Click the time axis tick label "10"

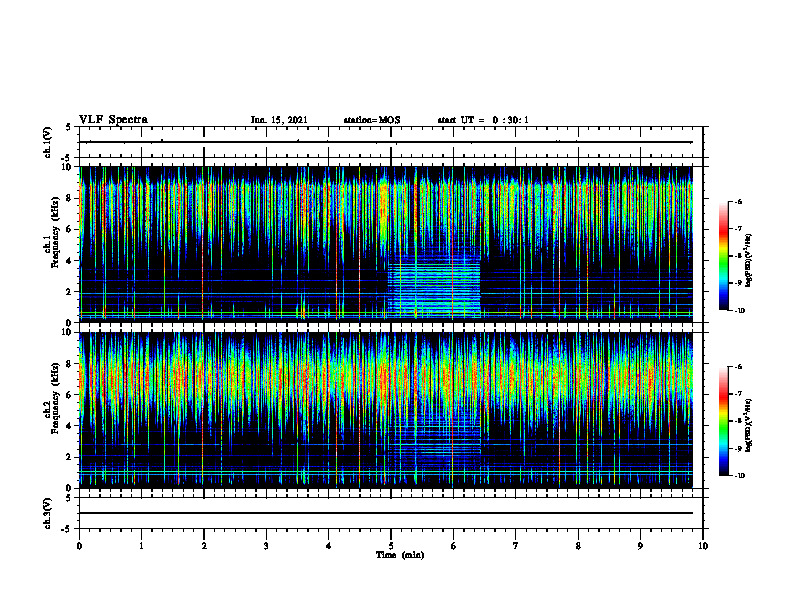tap(703, 546)
